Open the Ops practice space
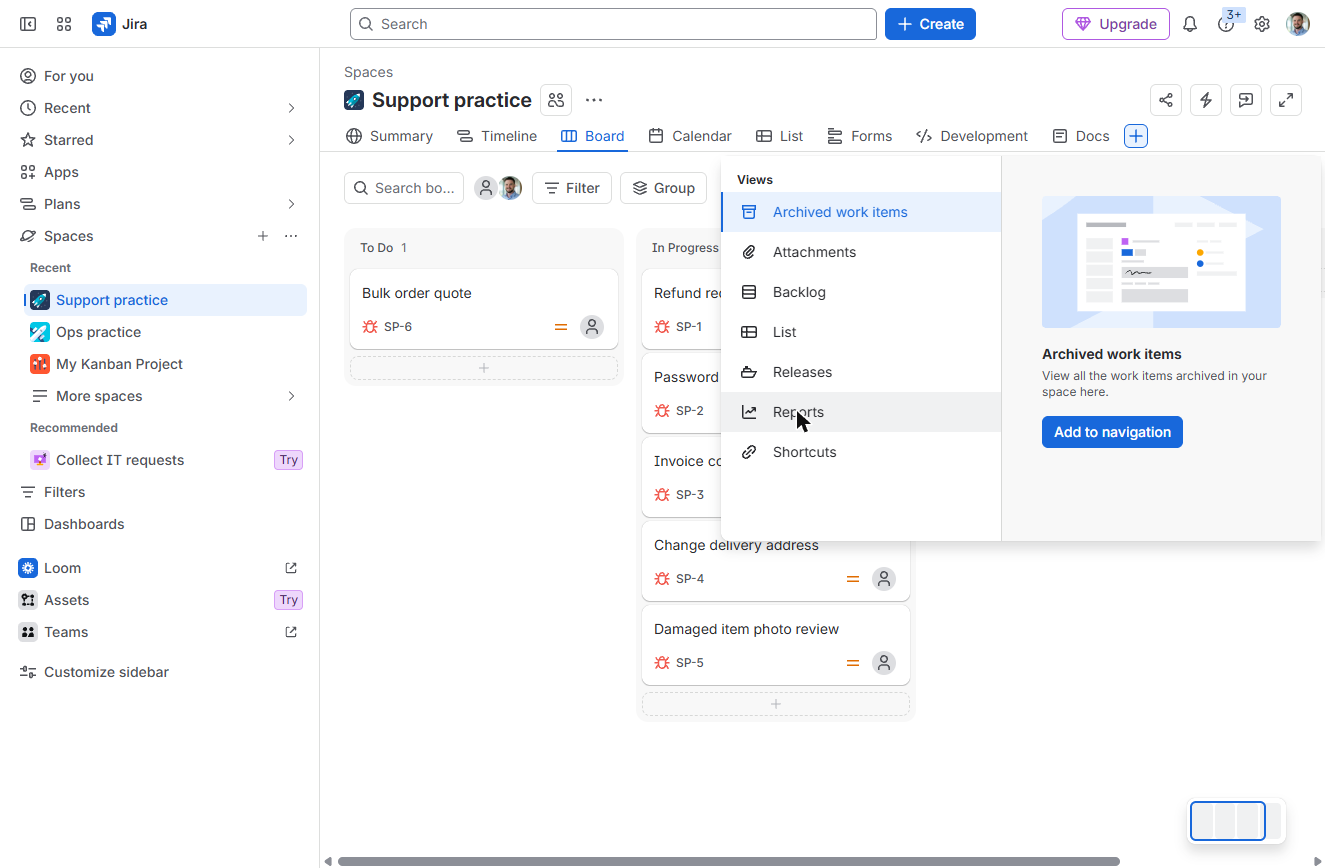This screenshot has width=1325, height=868. click(165, 332)
